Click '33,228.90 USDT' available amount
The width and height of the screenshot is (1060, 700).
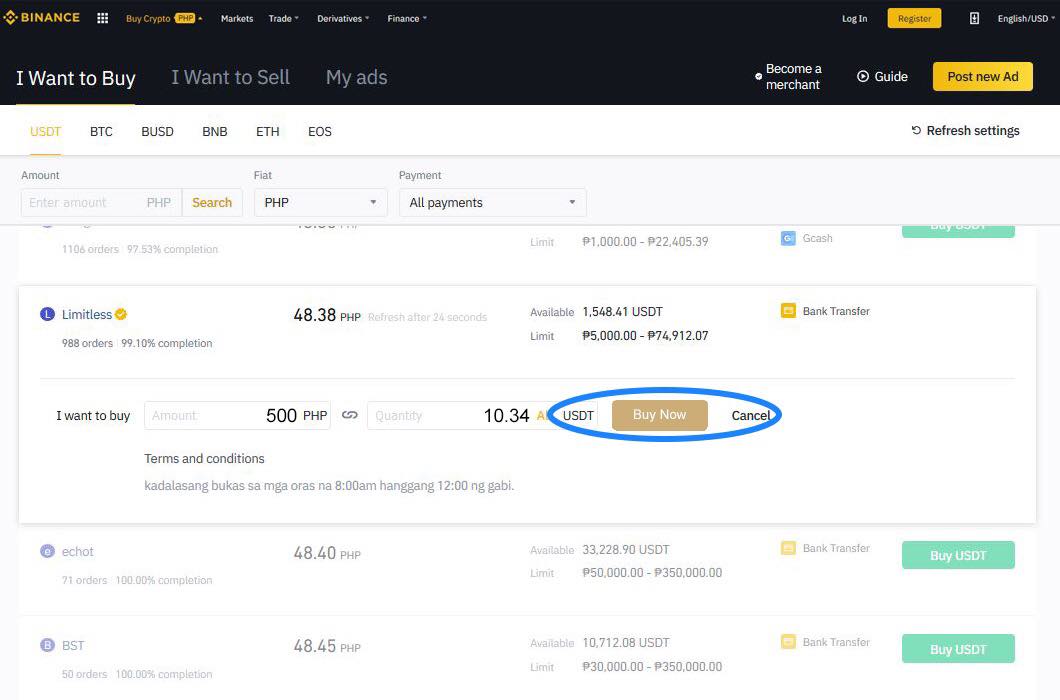(x=626, y=550)
